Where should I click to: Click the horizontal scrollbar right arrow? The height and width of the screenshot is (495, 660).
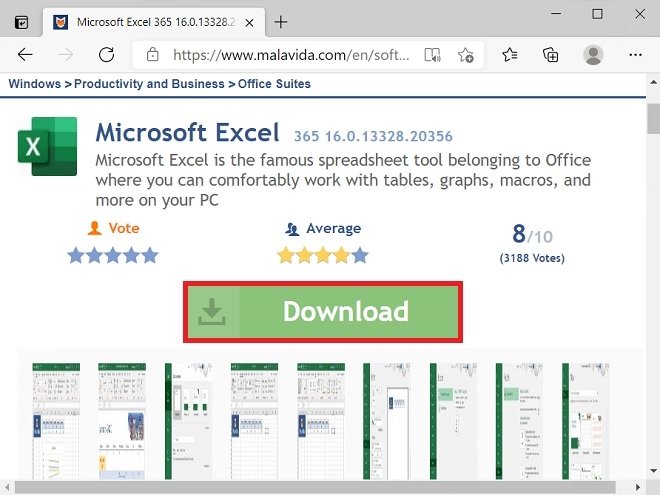[x=638, y=487]
